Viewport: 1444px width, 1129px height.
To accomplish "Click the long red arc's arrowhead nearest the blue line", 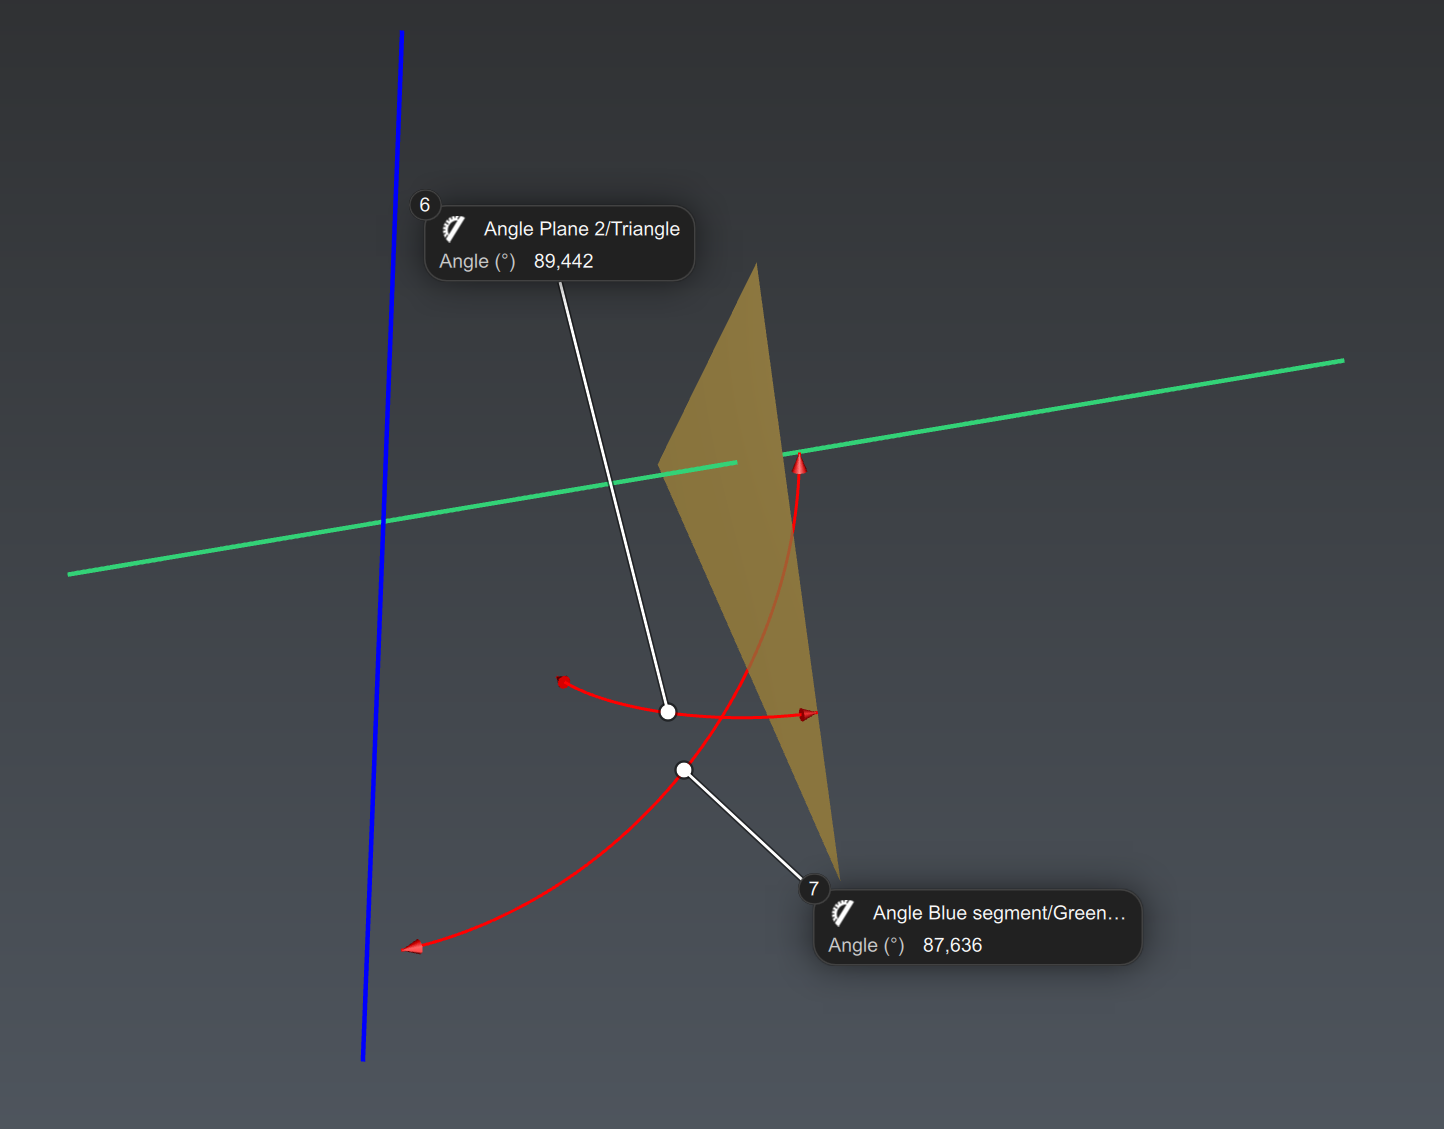I will coord(413,946).
